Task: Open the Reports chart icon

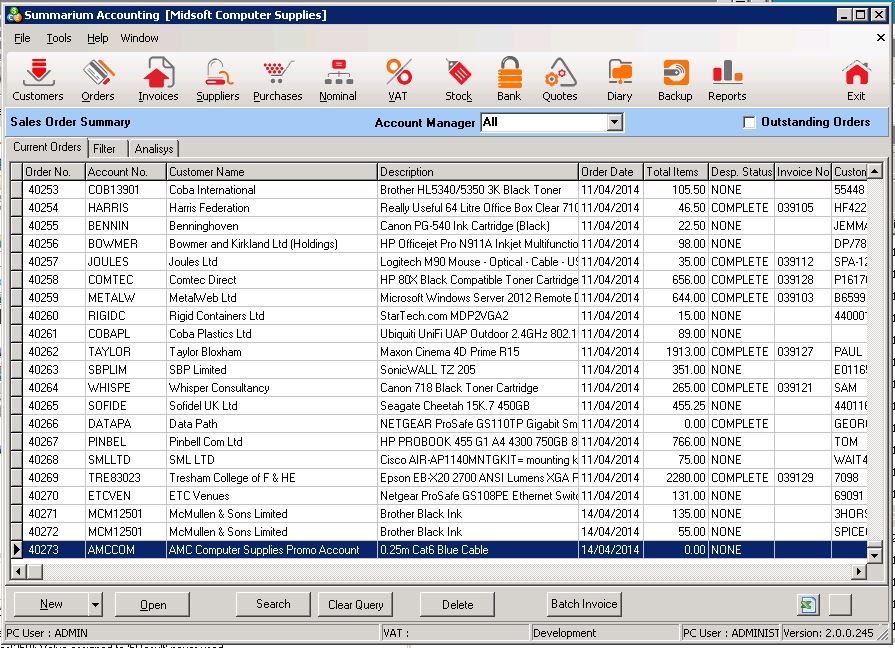Action: 727,80
